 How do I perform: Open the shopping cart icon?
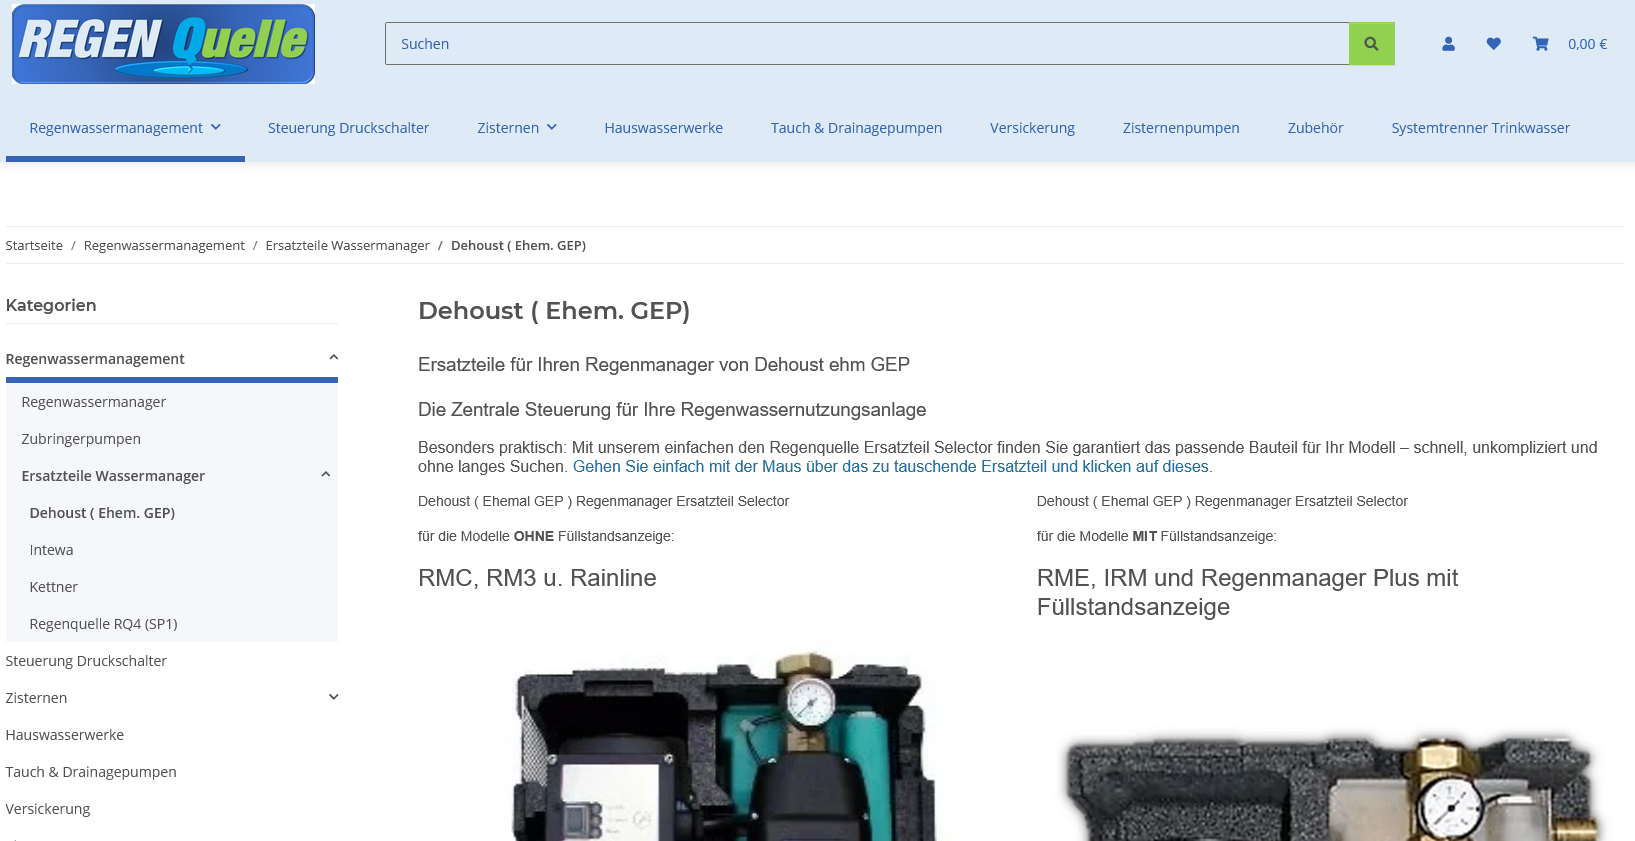(1541, 44)
